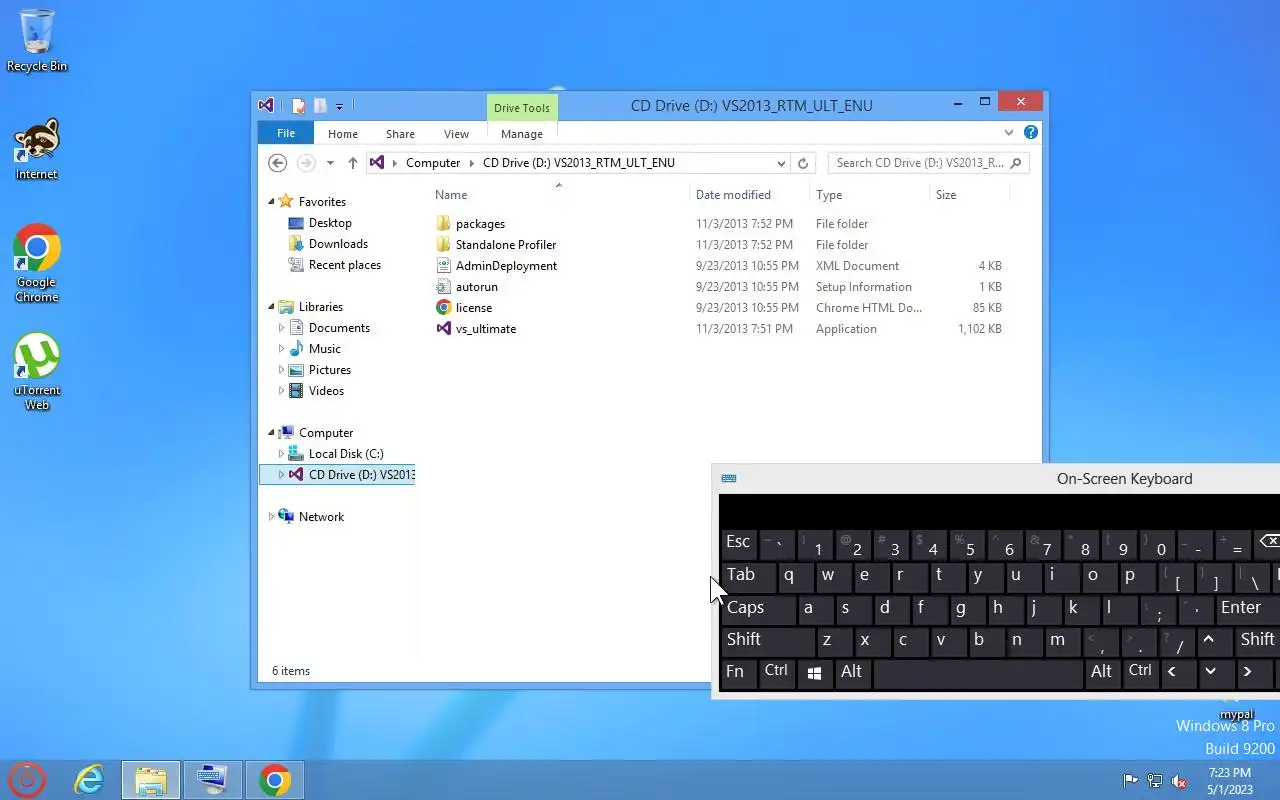Image resolution: width=1280 pixels, height=800 pixels.
Task: Click the Forward navigation arrow
Action: (x=306, y=163)
